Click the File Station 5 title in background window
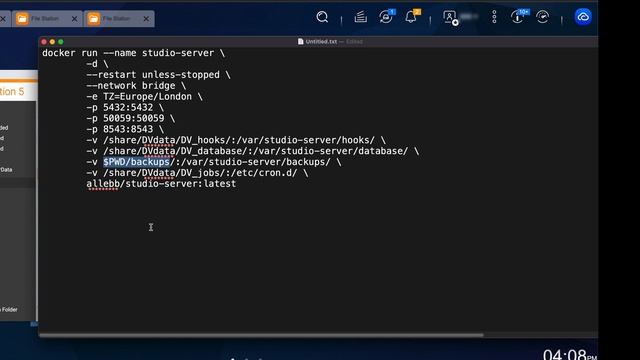 pyautogui.click(x=12, y=91)
